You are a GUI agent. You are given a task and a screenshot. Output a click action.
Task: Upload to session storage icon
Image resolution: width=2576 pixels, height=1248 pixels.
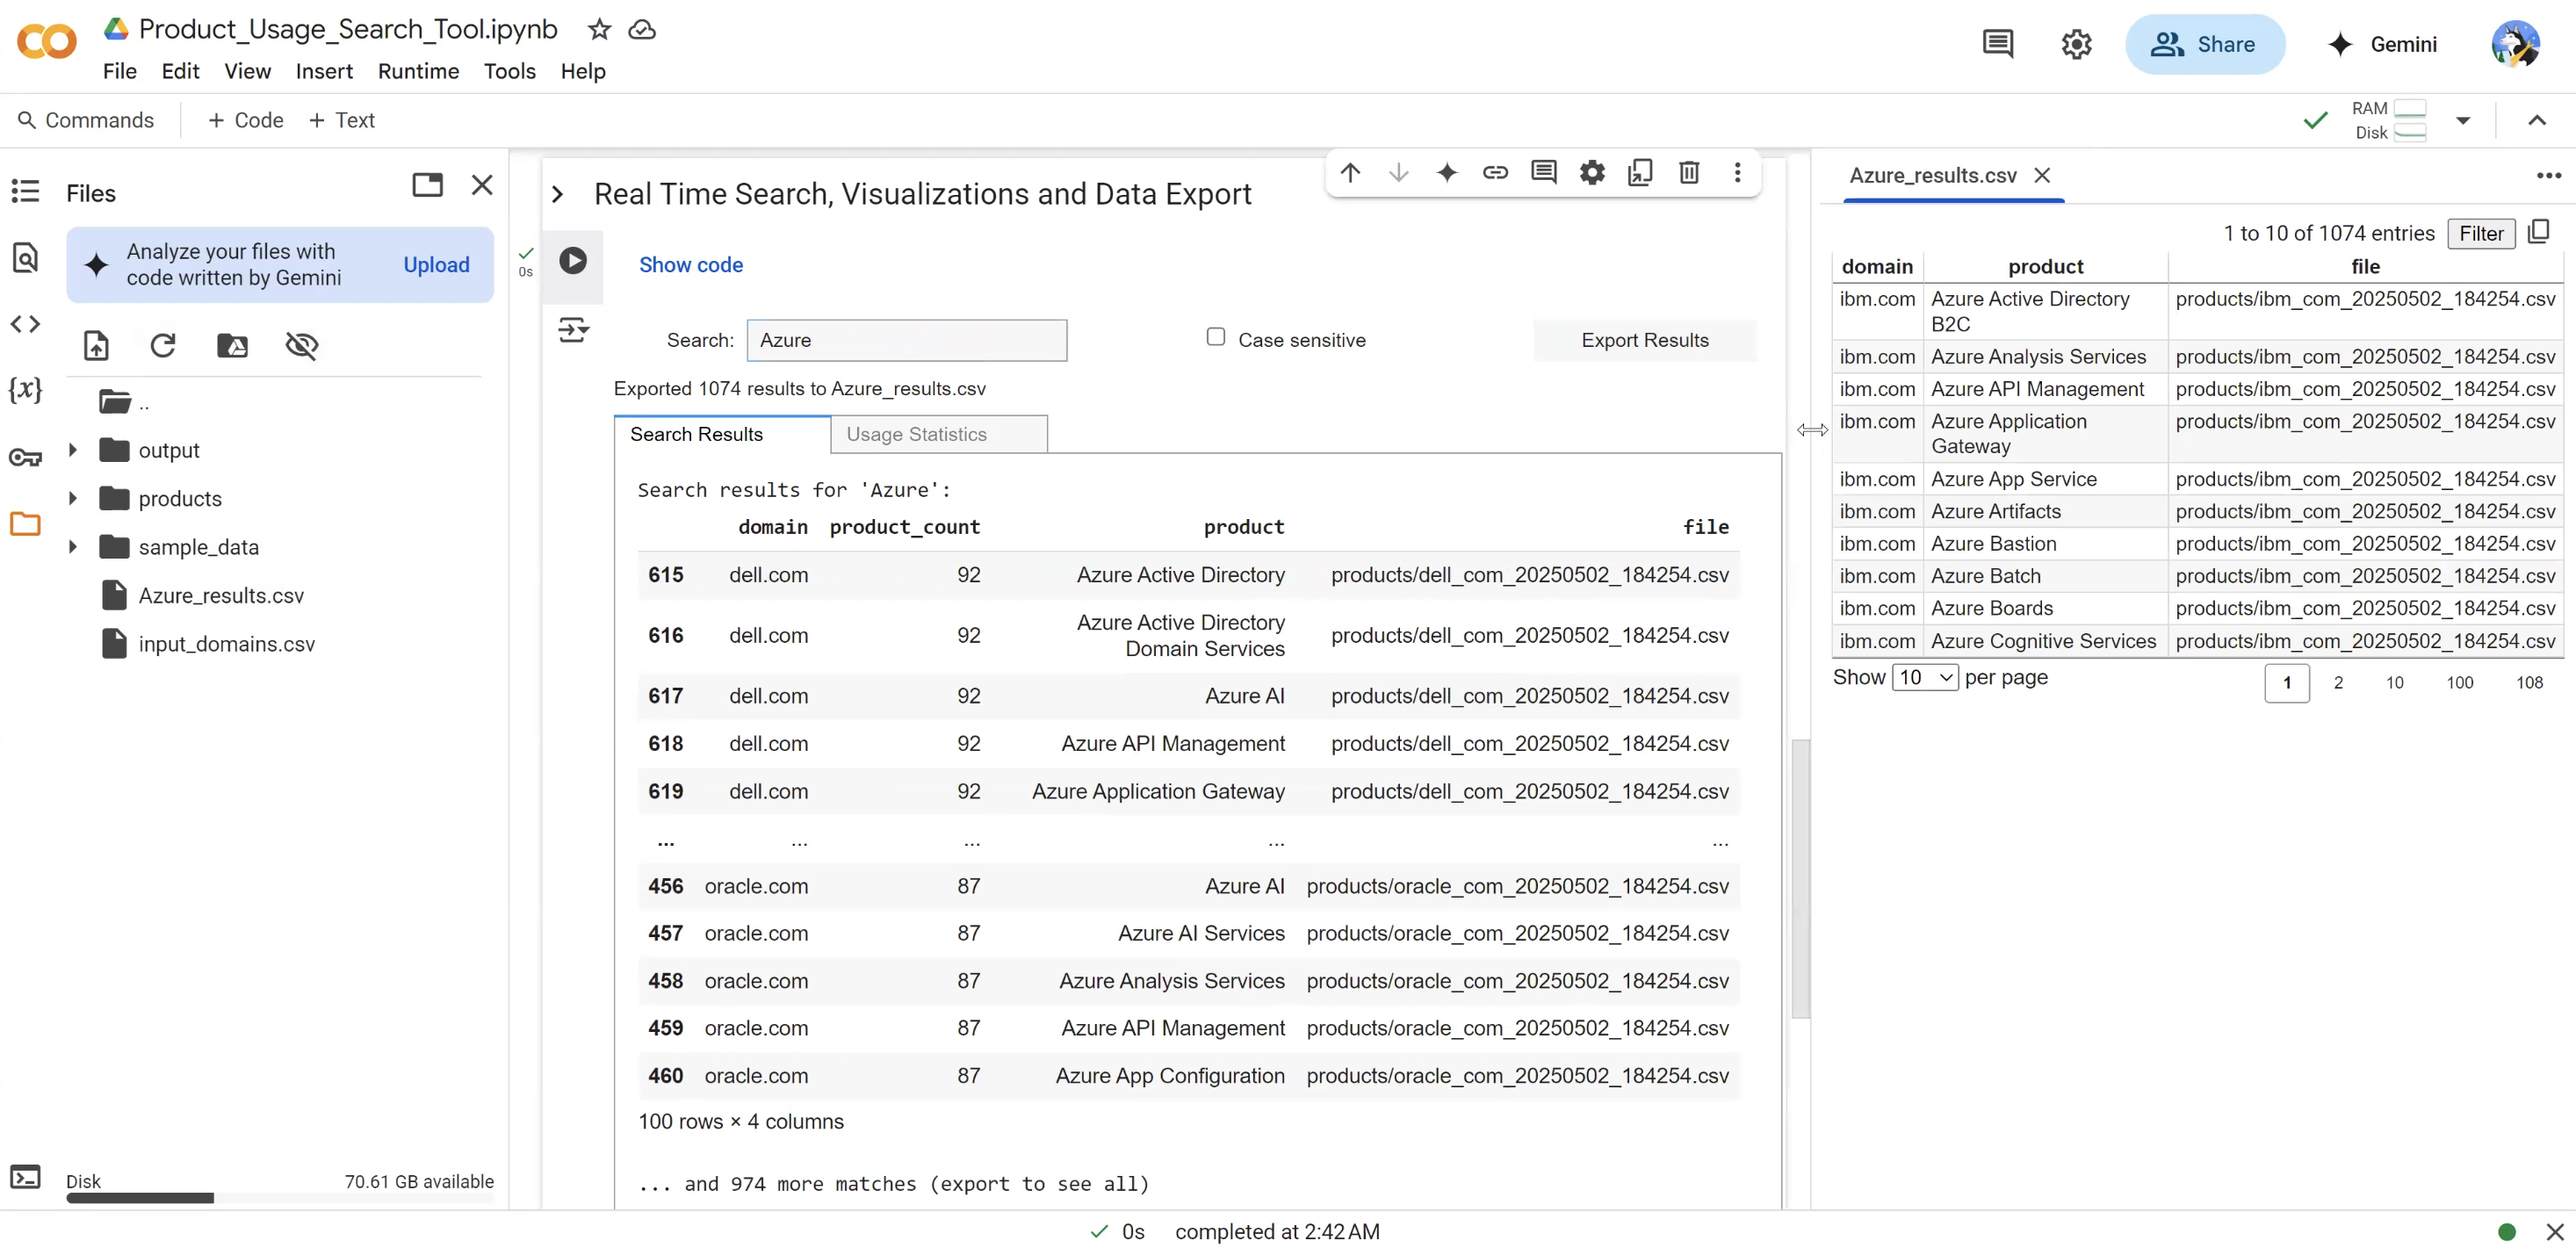coord(96,346)
